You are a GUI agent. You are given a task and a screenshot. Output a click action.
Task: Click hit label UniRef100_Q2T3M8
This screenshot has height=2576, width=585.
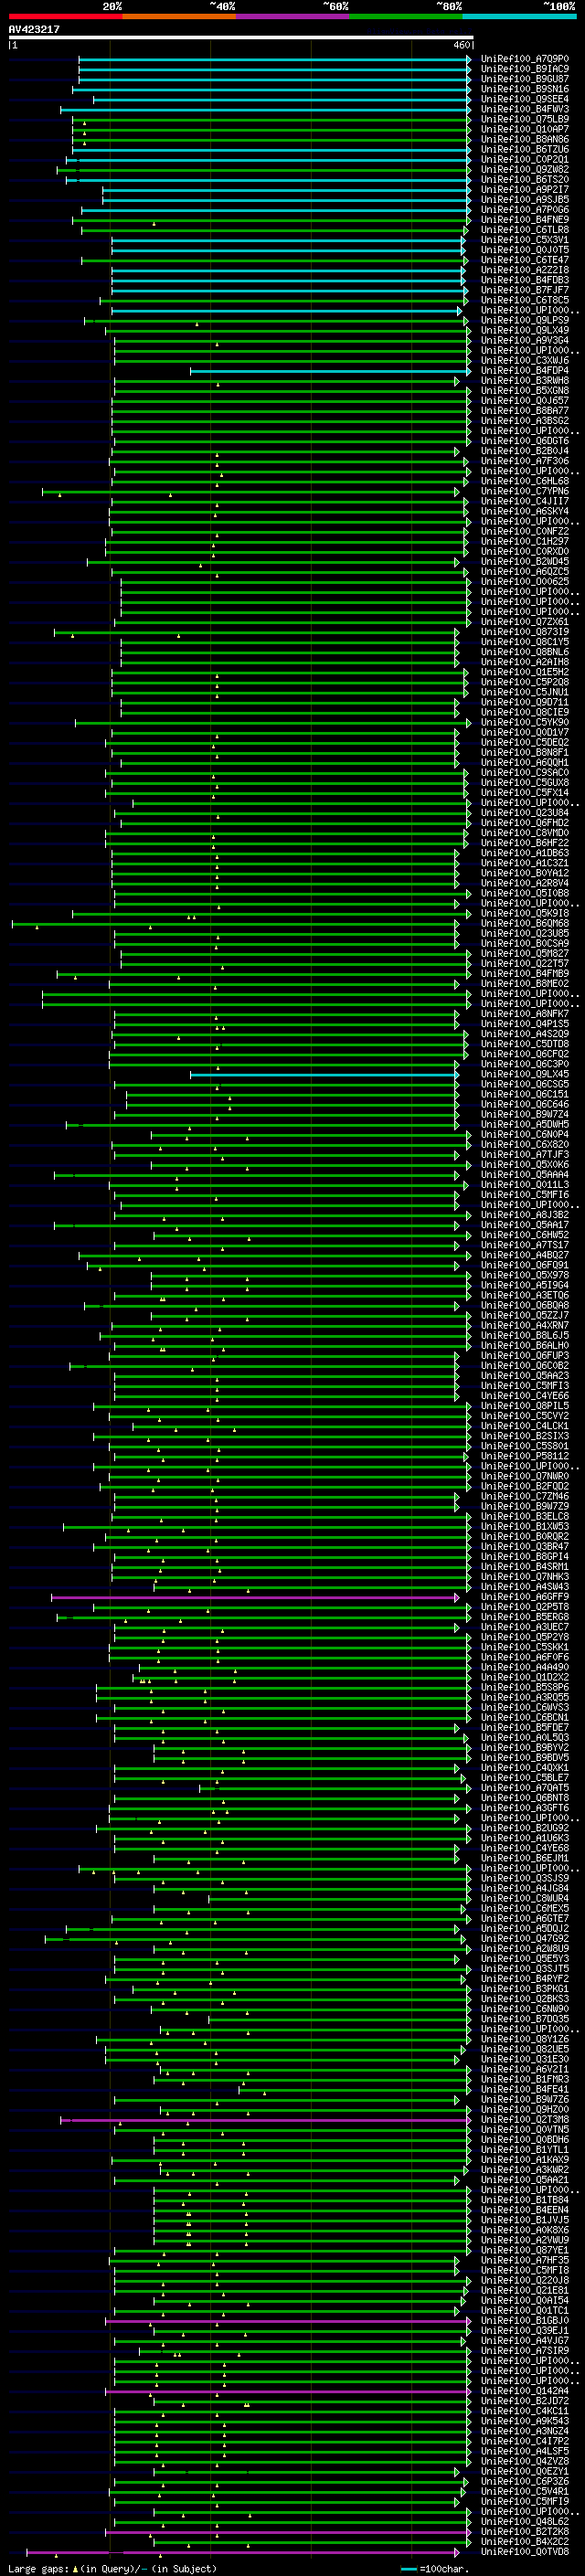[524, 2119]
